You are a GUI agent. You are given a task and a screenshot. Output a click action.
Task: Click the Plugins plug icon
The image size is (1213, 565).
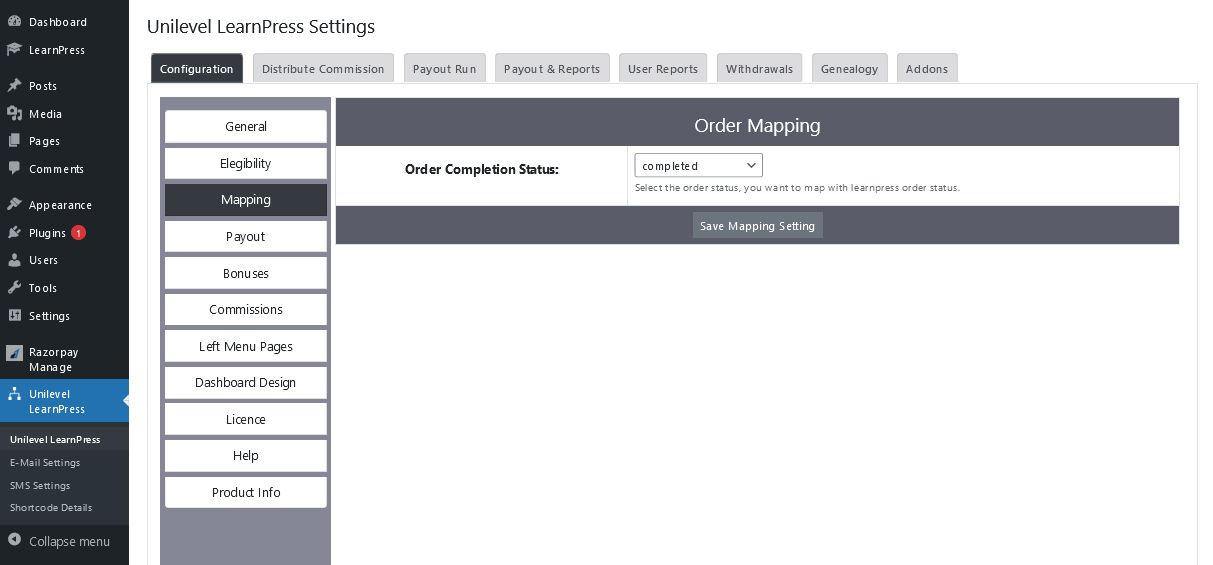pos(14,233)
